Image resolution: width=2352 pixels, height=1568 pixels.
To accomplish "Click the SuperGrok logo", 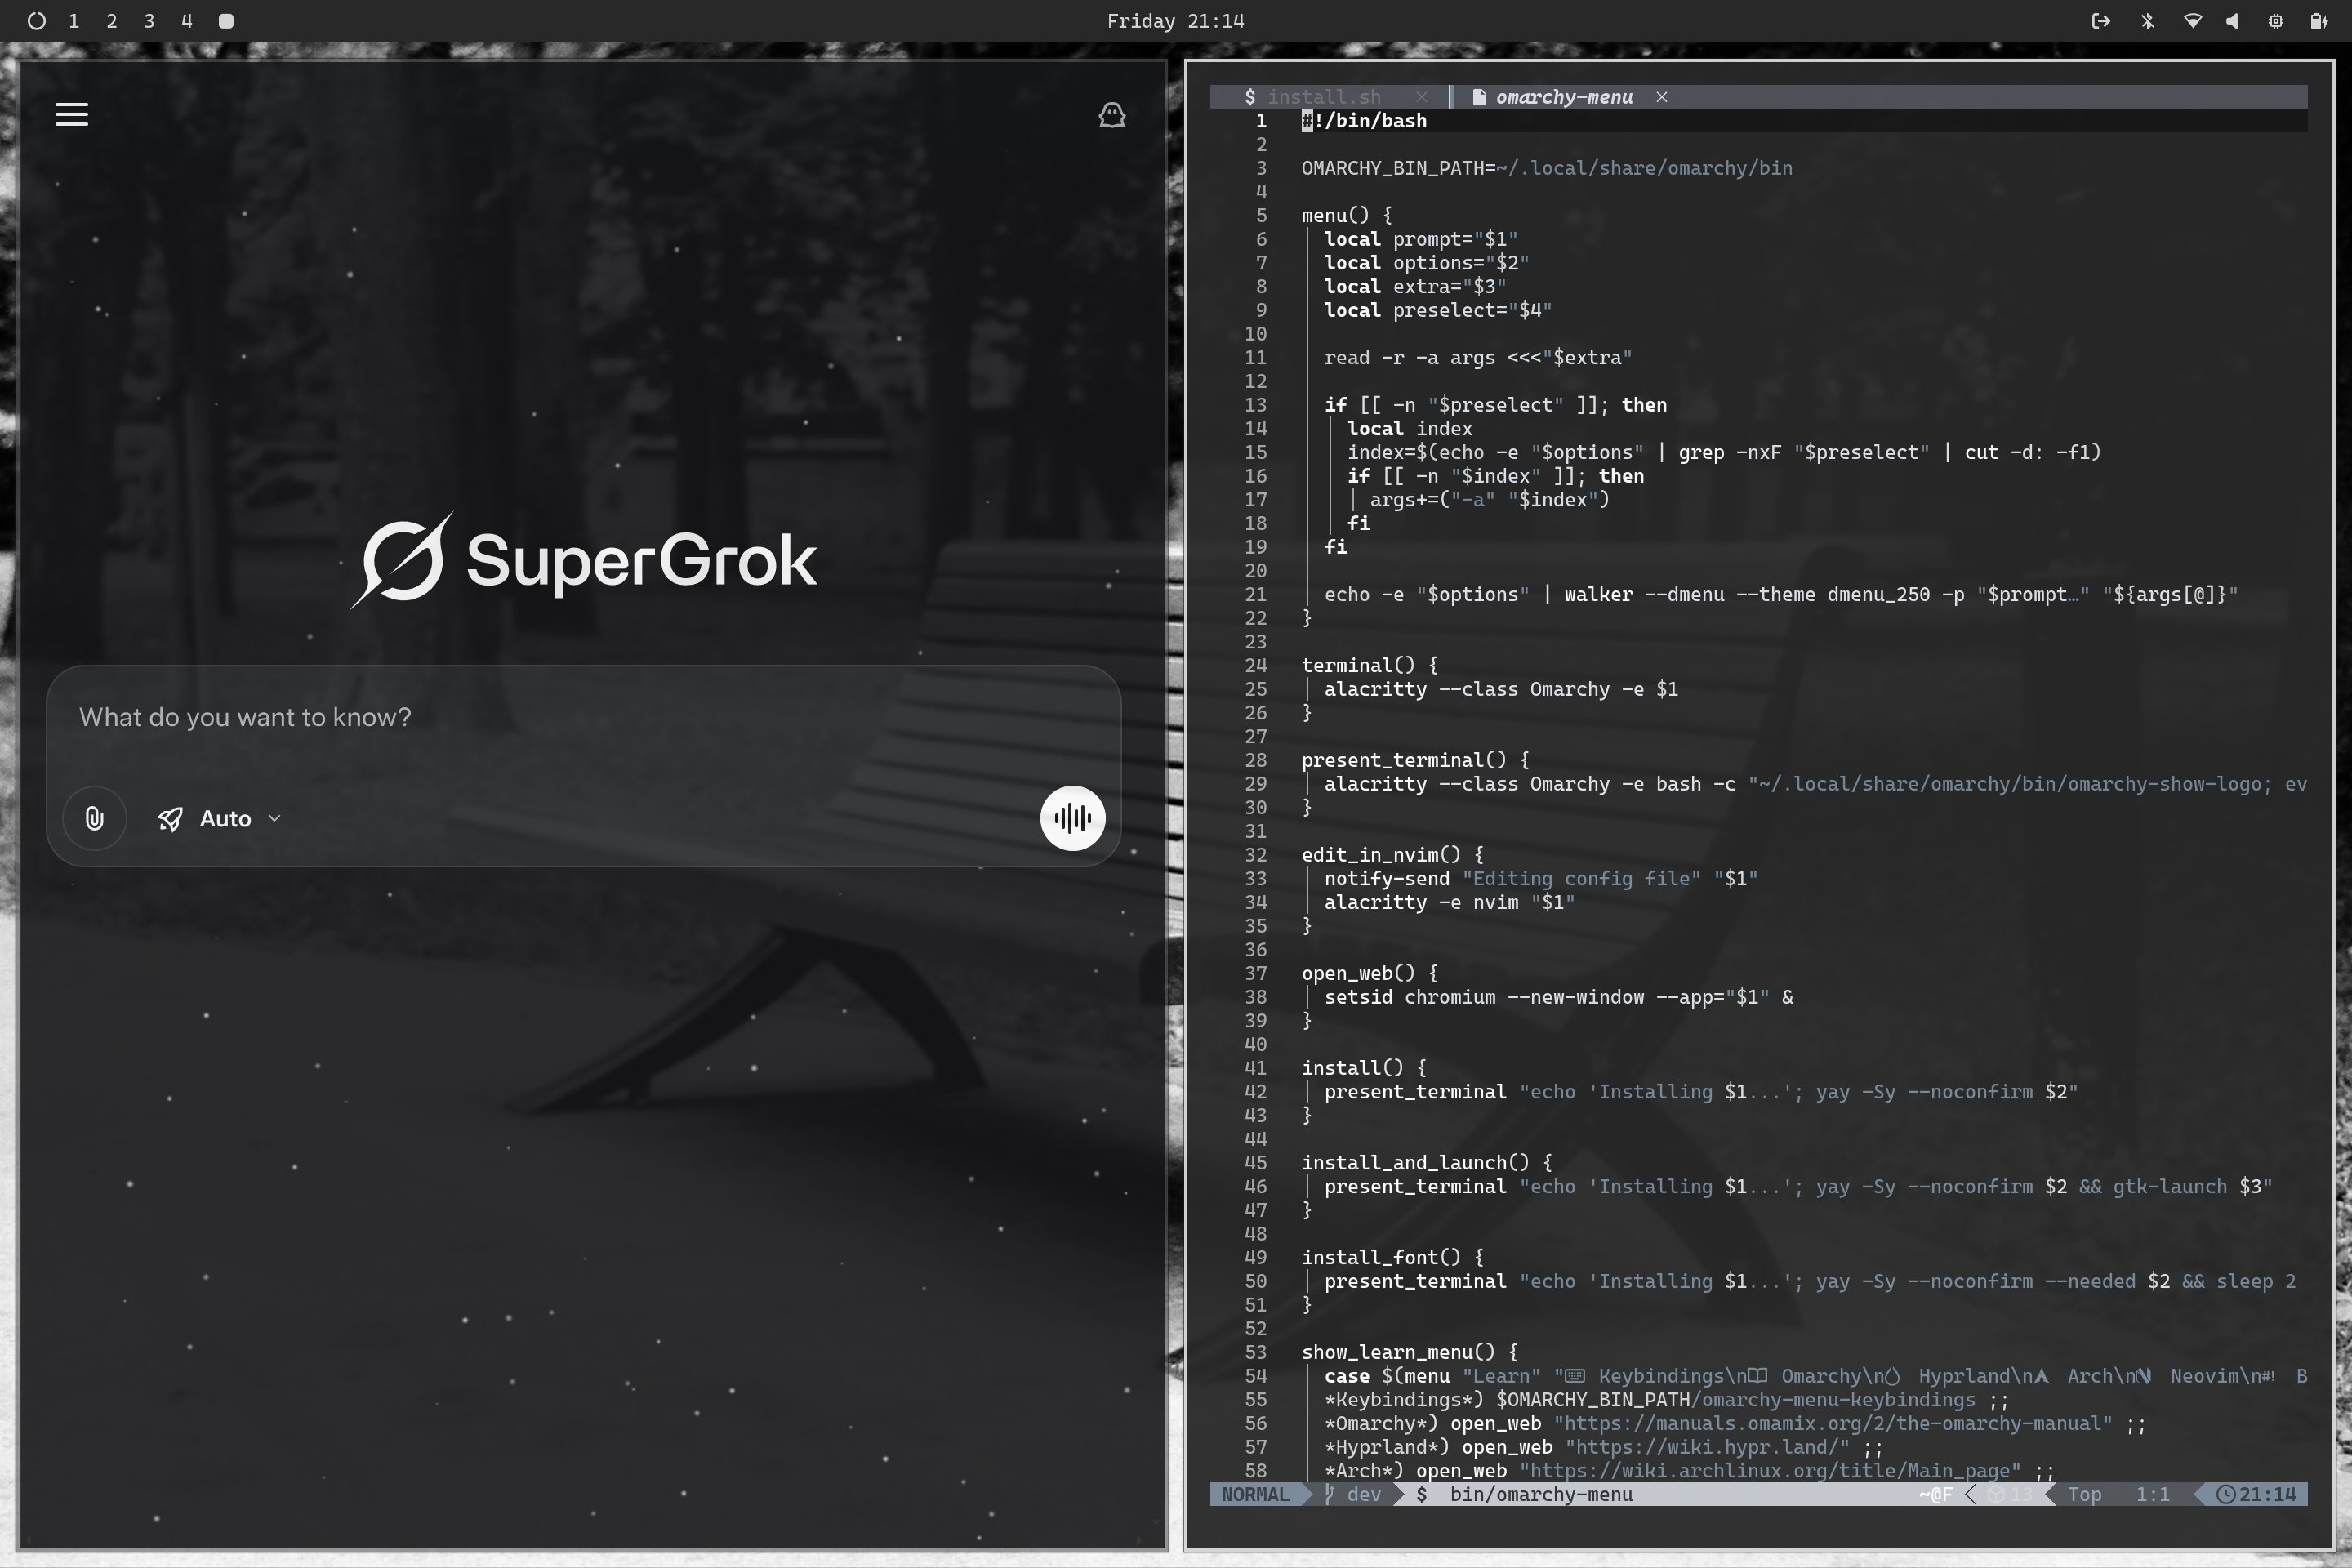I will tap(584, 560).
